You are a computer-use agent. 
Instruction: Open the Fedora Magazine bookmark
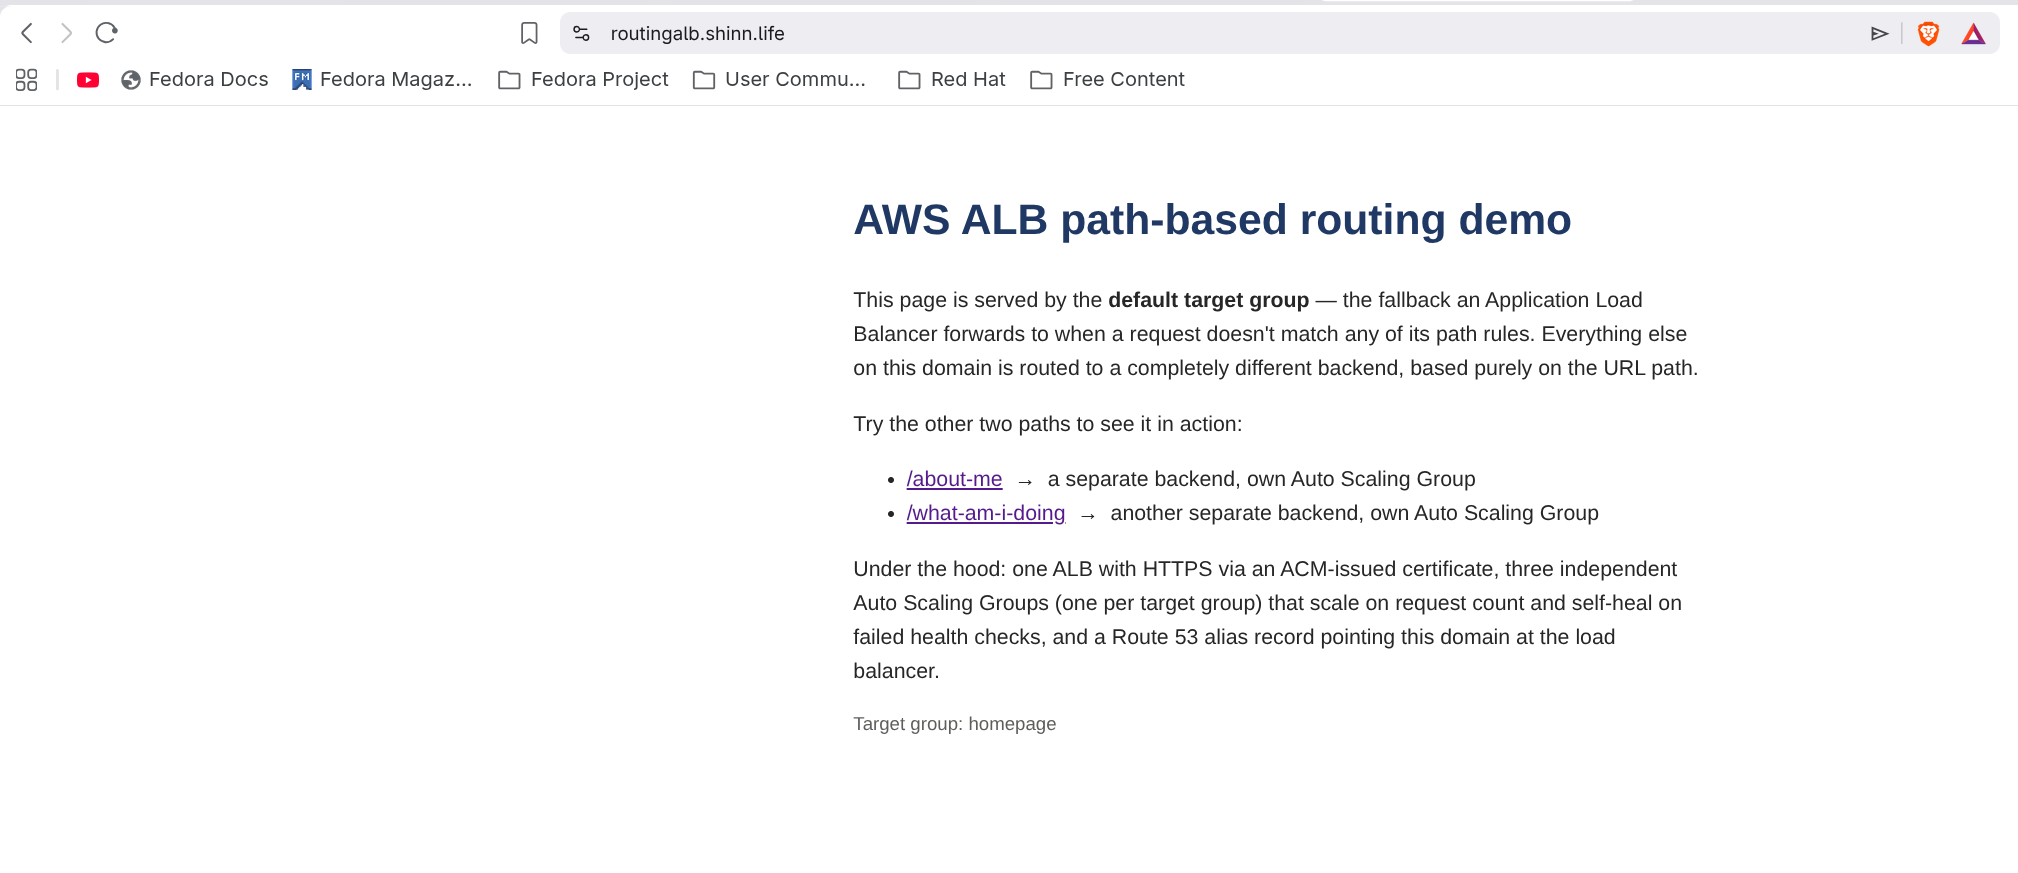[382, 80]
